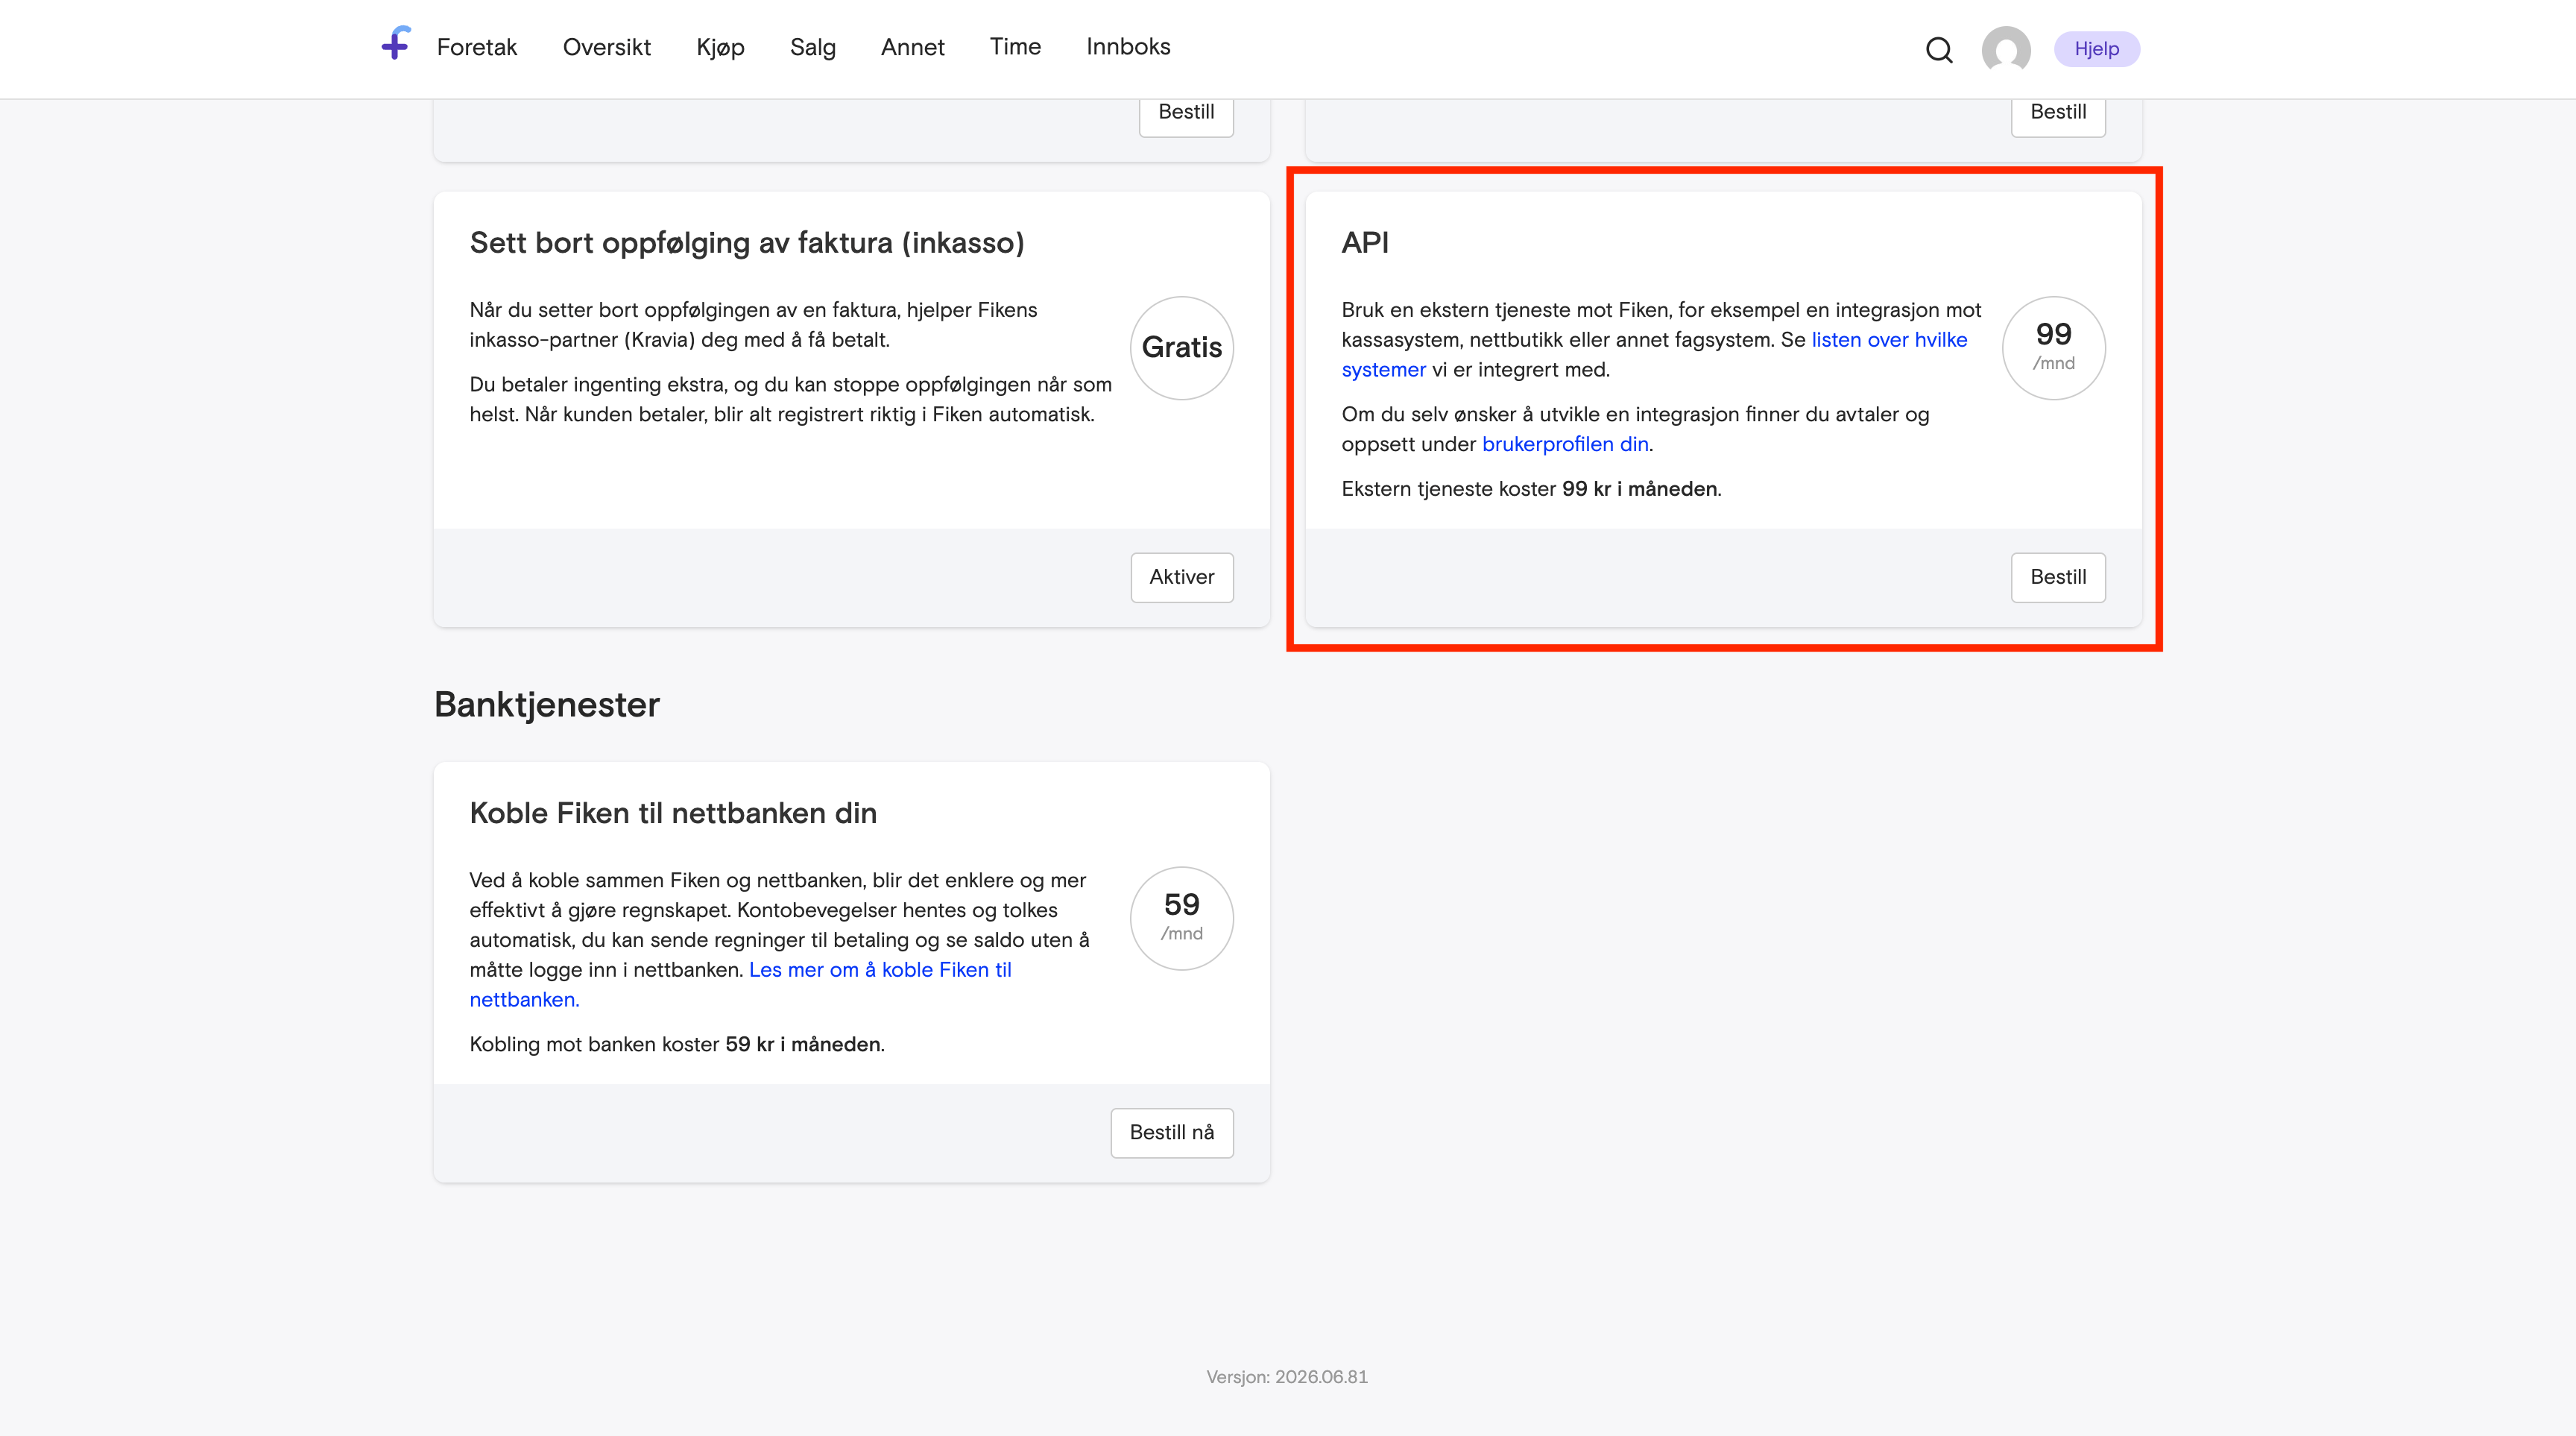Go to the Oversikt menu
This screenshot has height=1436, width=2576.
pyautogui.click(x=607, y=47)
